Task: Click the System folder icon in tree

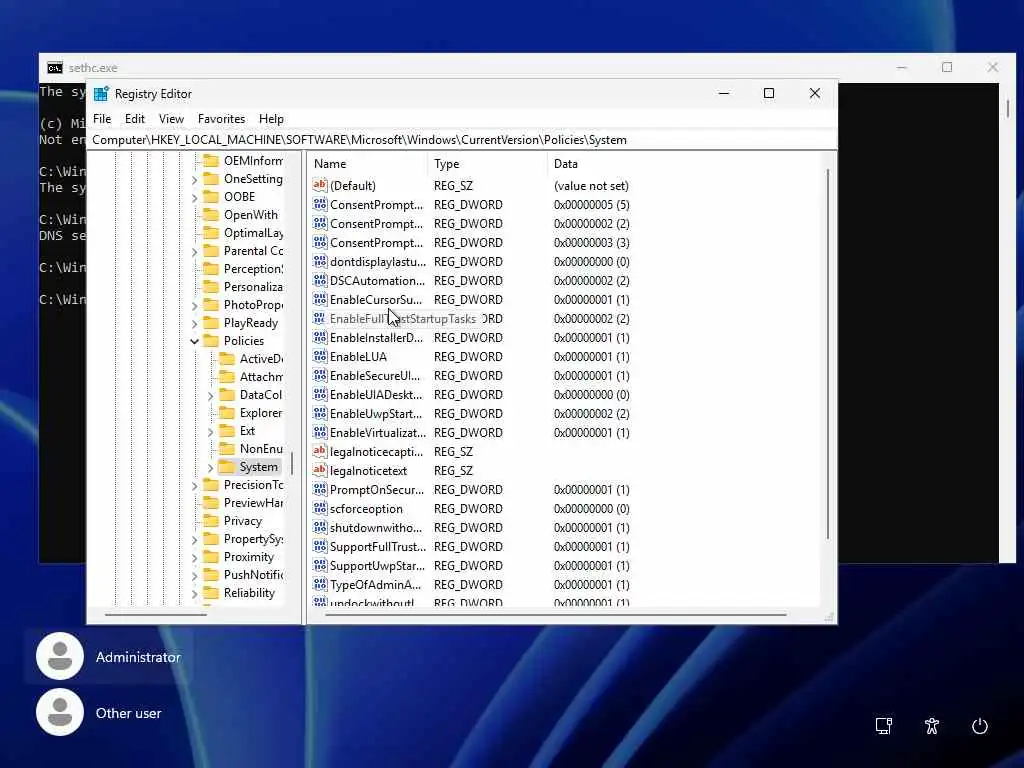Action: coord(226,467)
